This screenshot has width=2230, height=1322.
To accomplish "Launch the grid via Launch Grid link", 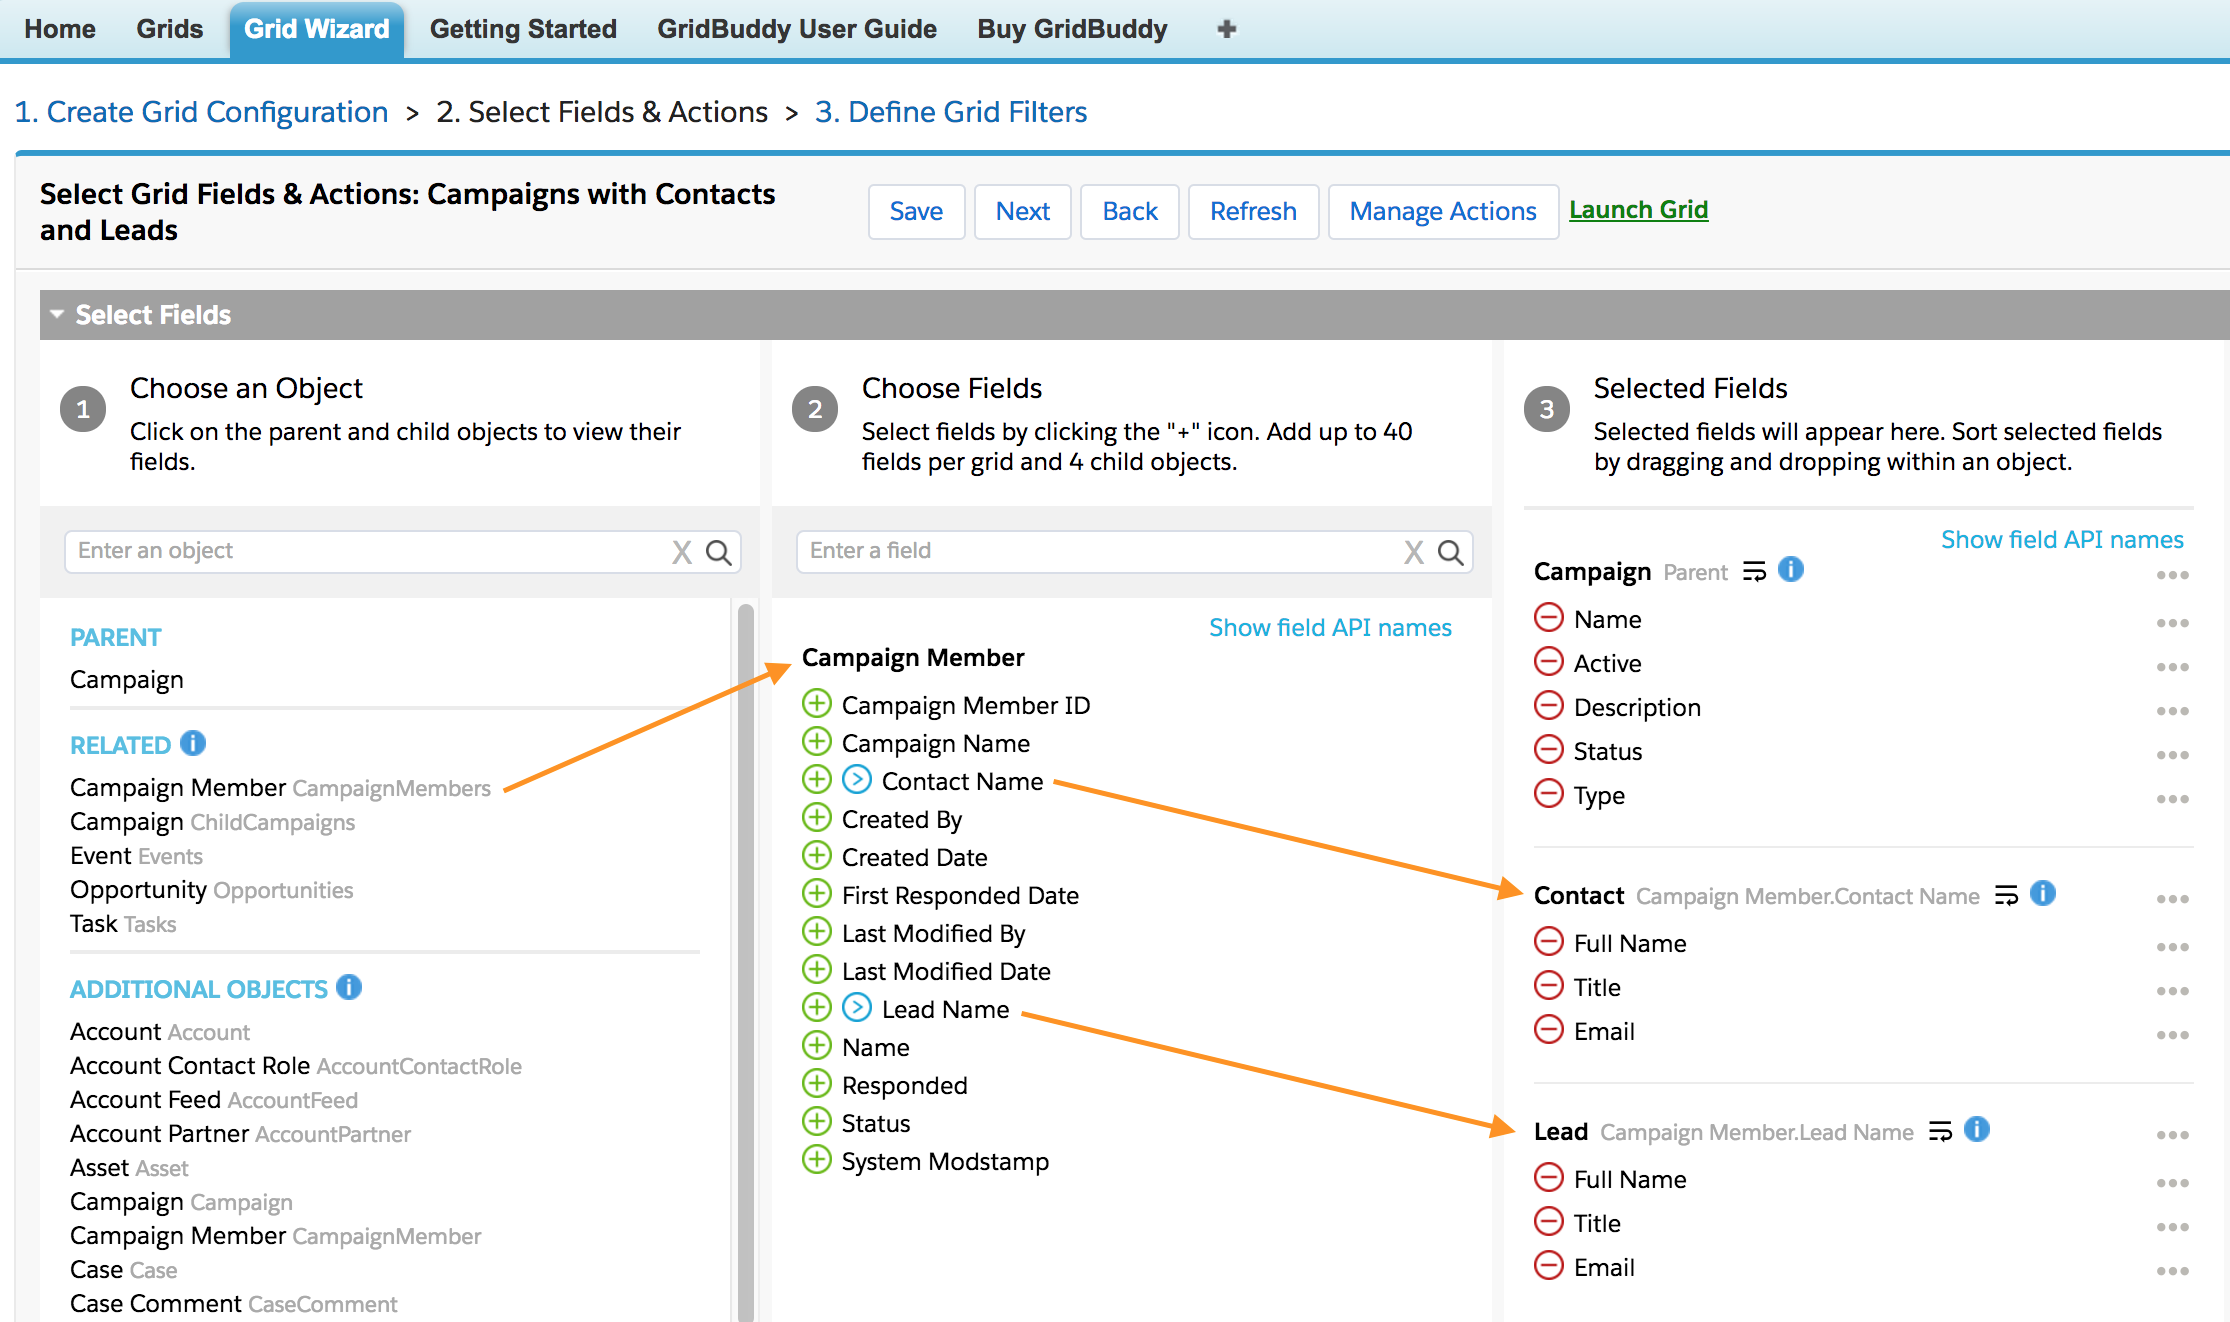I will point(1638,210).
